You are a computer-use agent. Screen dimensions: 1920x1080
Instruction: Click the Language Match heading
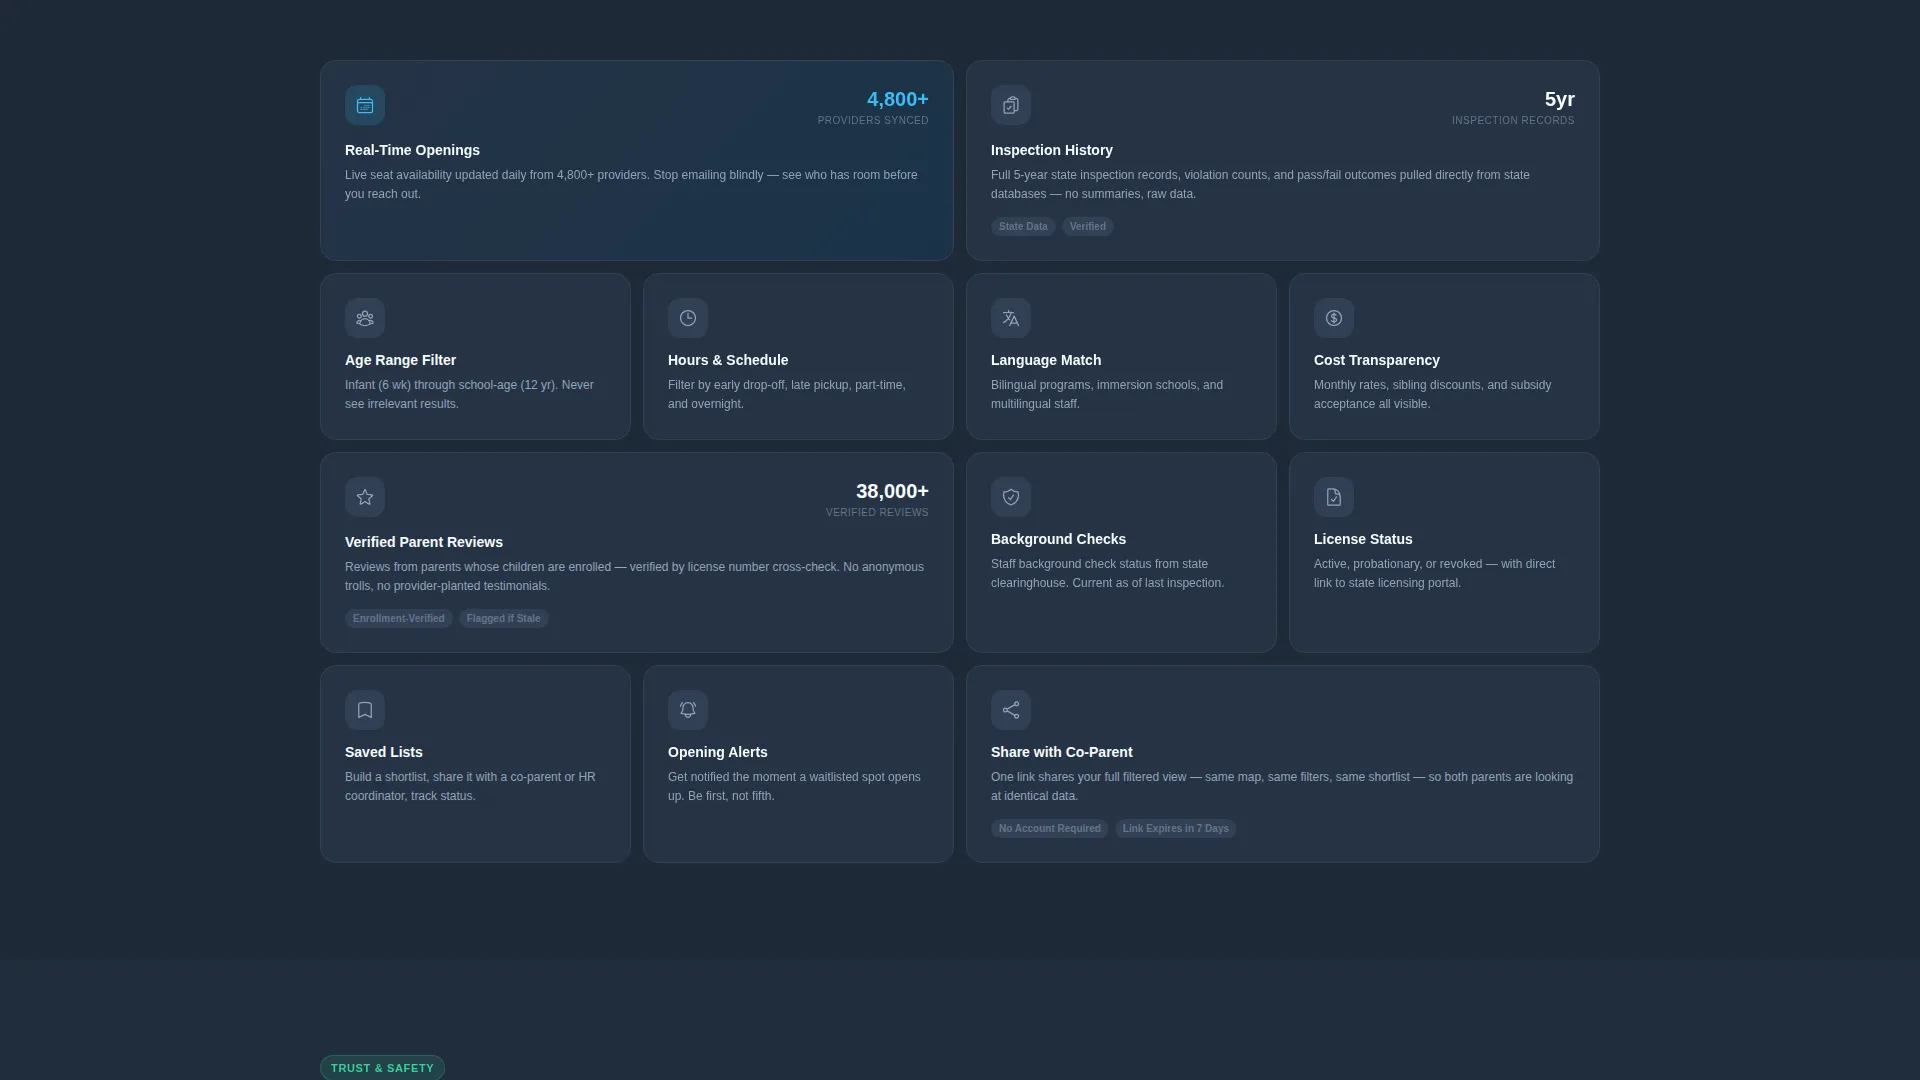[1046, 360]
